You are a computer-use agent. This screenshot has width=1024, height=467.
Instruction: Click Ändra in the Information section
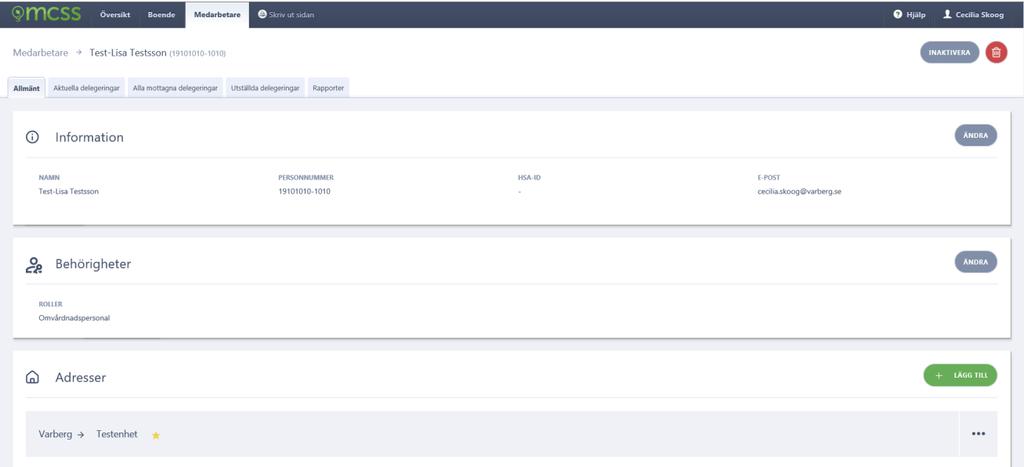(x=976, y=135)
